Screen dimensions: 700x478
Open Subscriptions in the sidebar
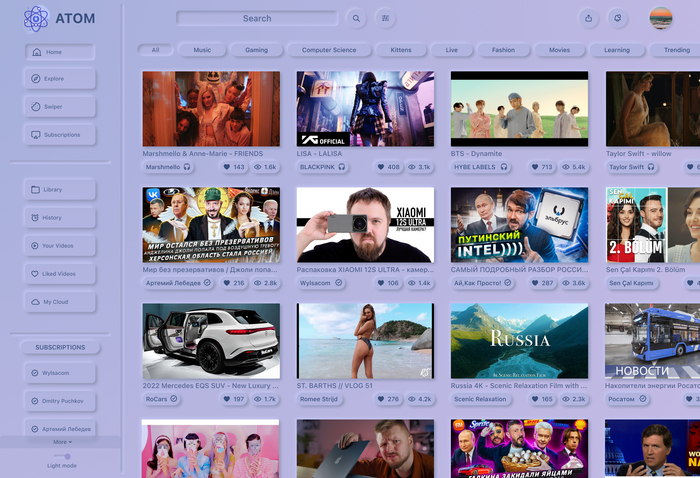(x=60, y=135)
